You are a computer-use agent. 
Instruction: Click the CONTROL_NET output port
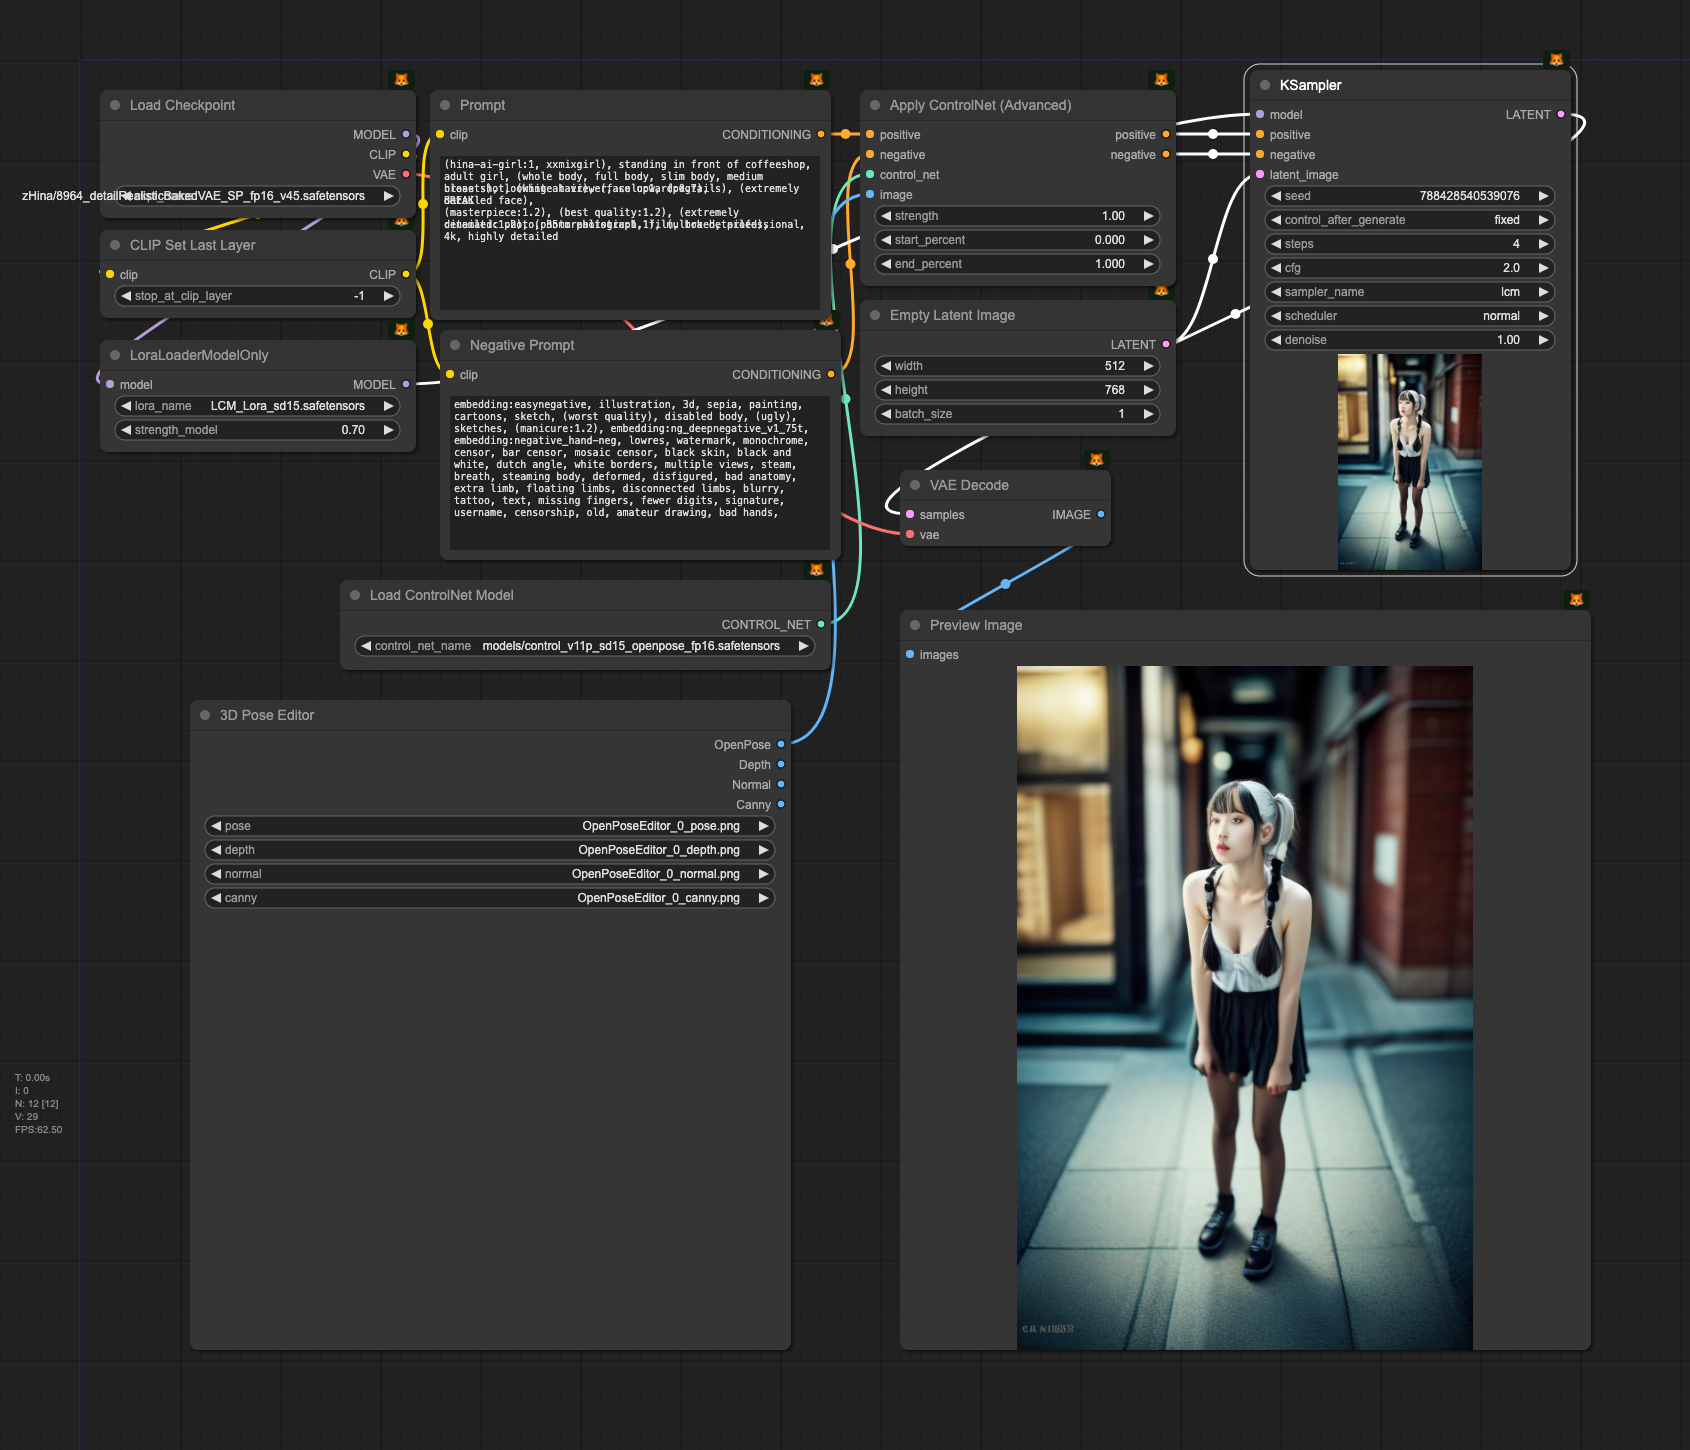coord(821,624)
